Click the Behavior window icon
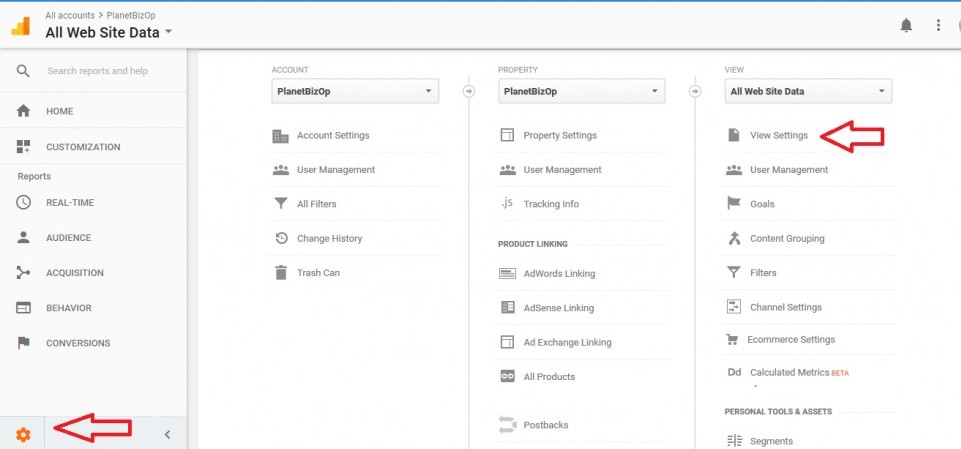Viewport: 961px width, 449px height. [23, 308]
